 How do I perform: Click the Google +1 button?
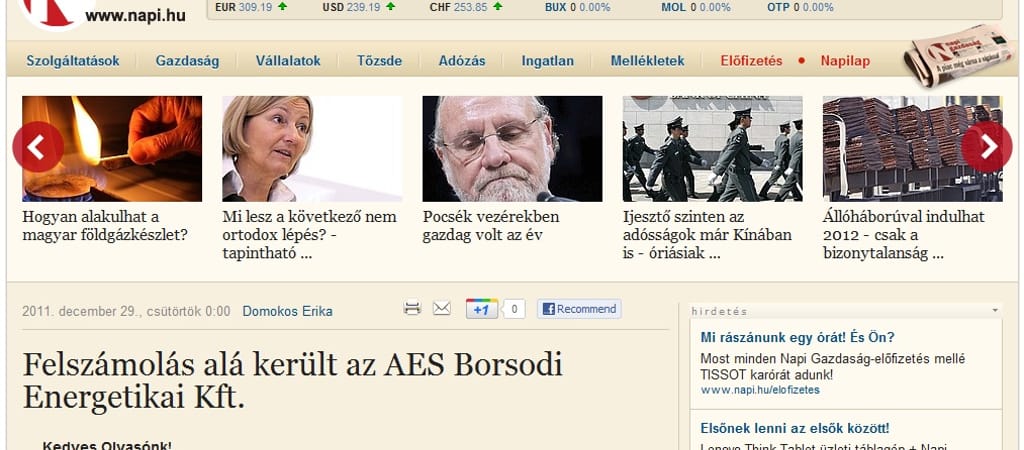pyautogui.click(x=482, y=309)
